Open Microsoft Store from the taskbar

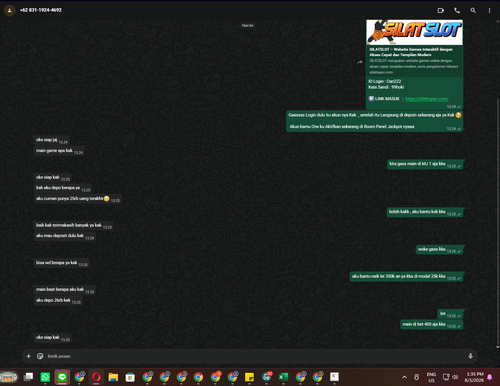(x=130, y=377)
